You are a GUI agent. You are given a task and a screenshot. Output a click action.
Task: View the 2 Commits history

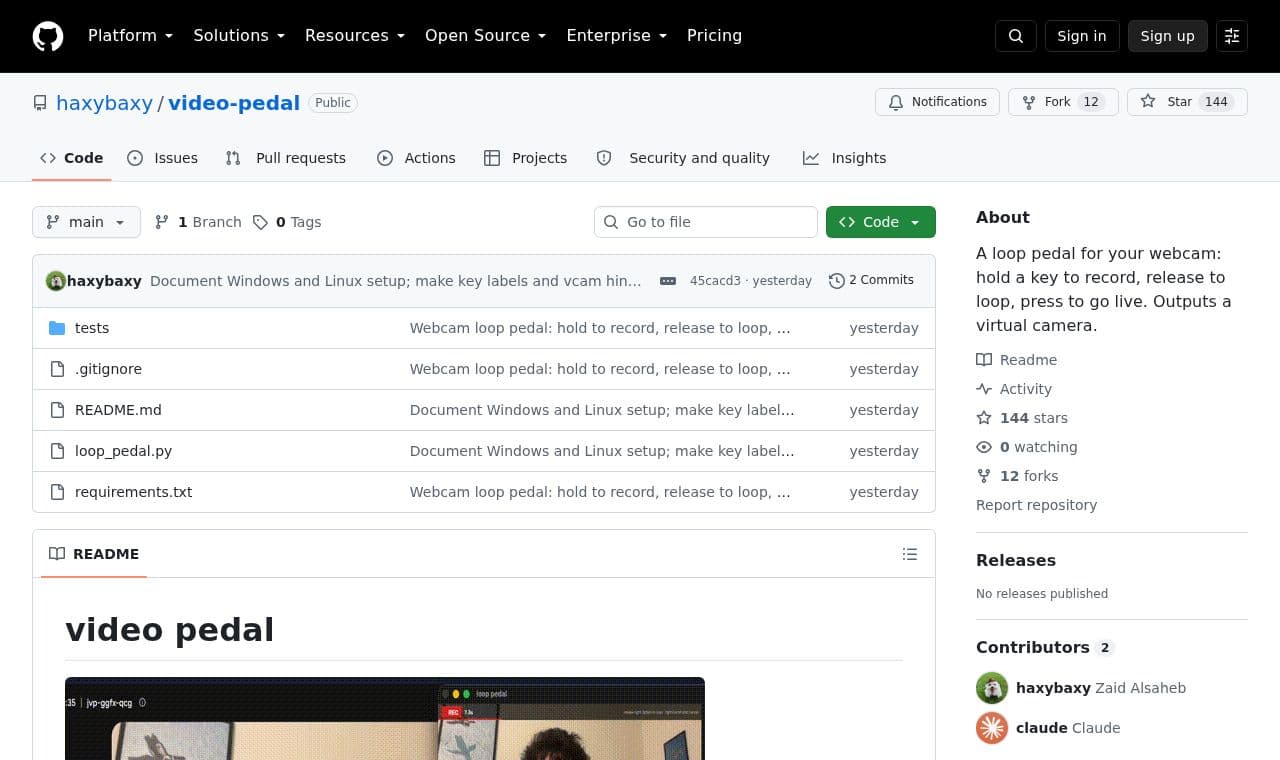tap(871, 281)
